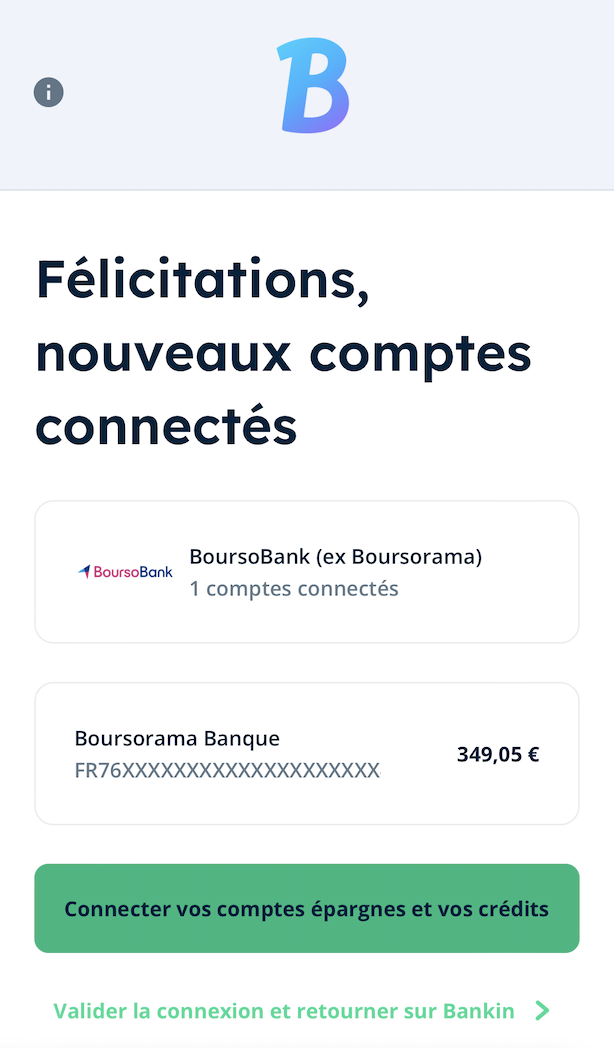Open the info icon in the header
The width and height of the screenshot is (614, 1048).
[49, 92]
